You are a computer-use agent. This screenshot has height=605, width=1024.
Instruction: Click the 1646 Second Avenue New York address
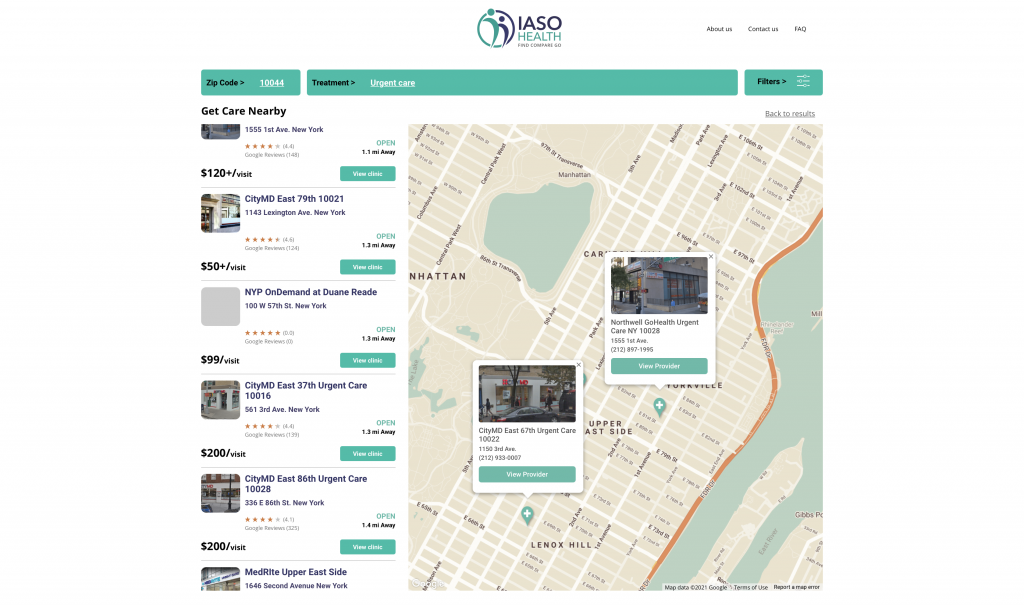click(x=296, y=586)
